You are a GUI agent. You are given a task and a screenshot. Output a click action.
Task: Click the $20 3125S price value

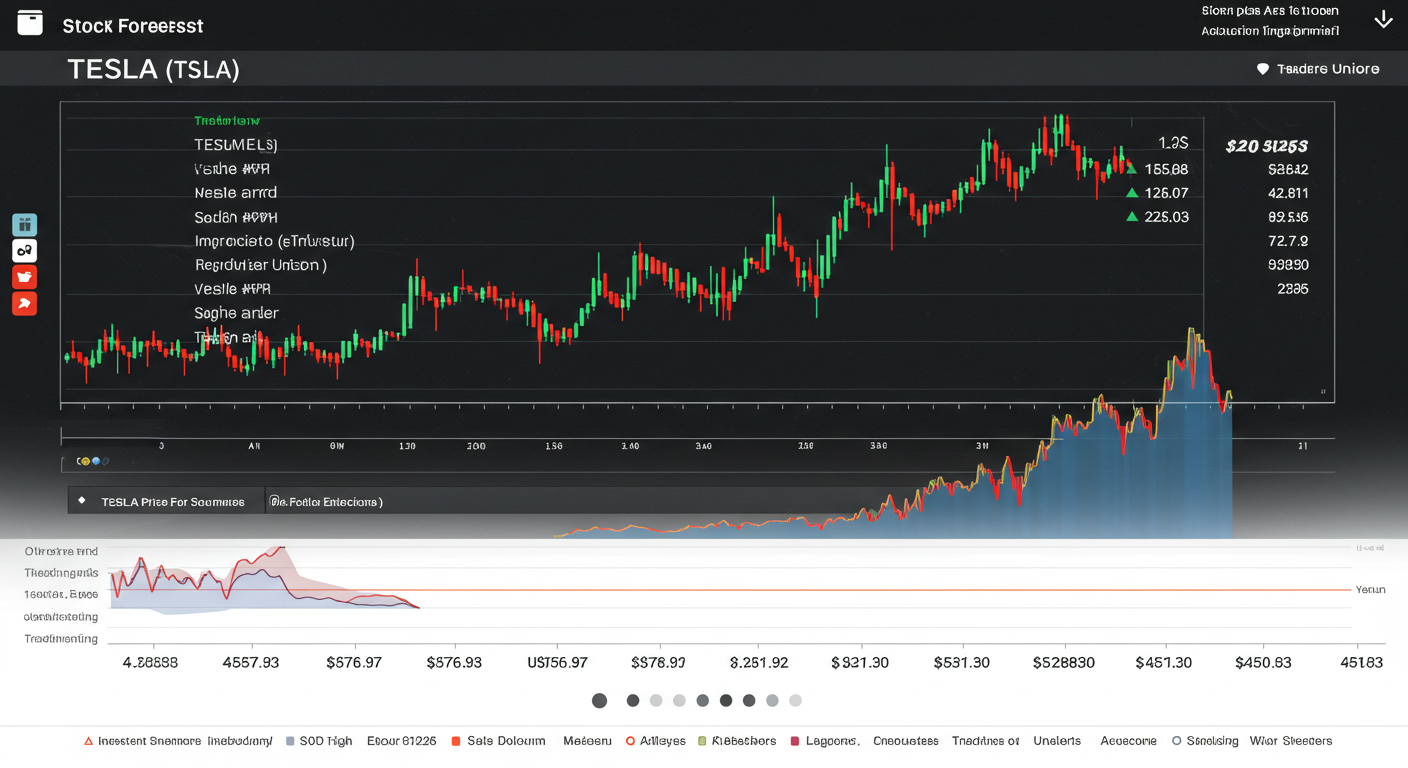click(x=1266, y=146)
